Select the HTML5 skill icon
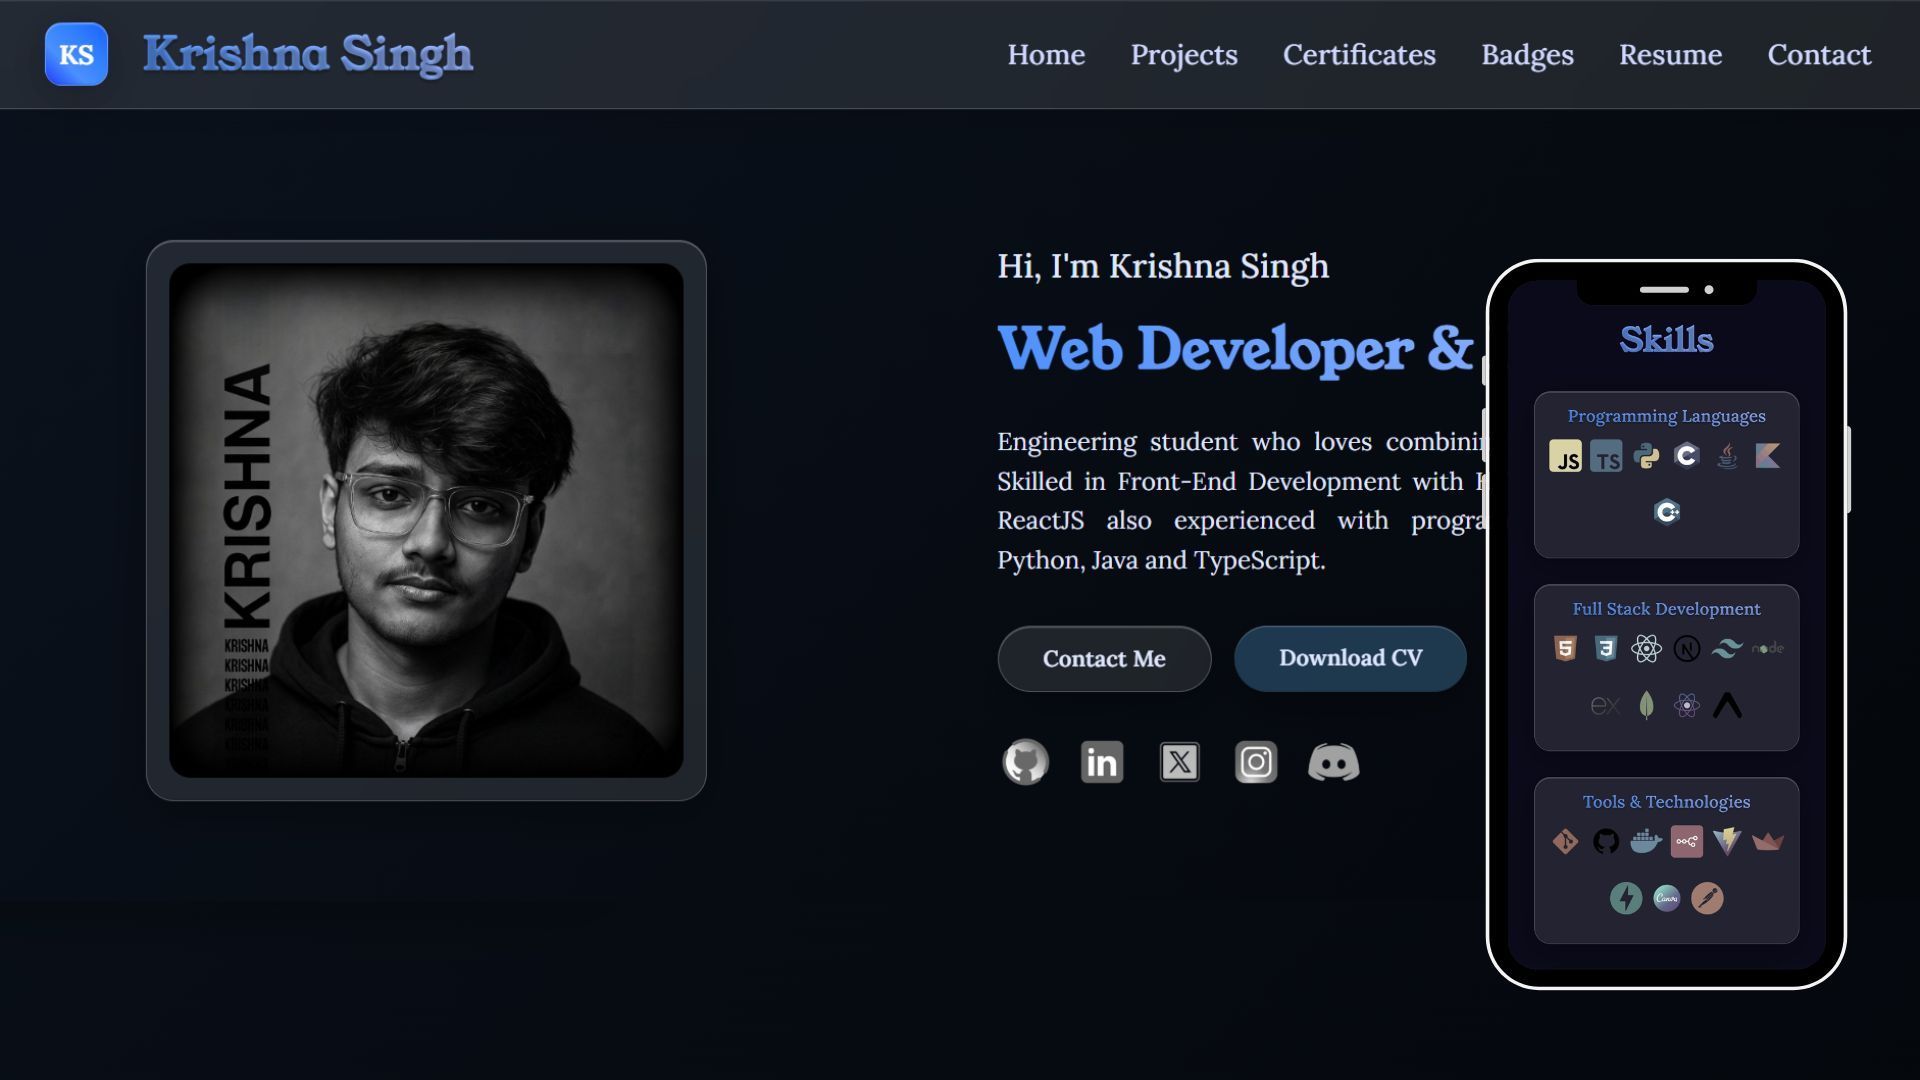1920x1080 pixels. point(1566,649)
